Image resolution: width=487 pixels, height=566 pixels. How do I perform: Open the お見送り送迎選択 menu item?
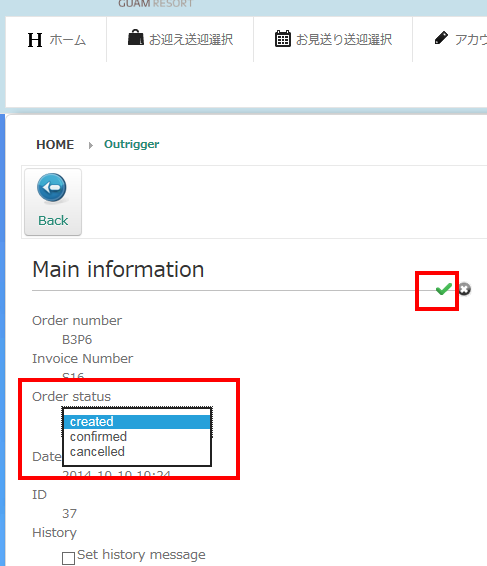tap(333, 39)
